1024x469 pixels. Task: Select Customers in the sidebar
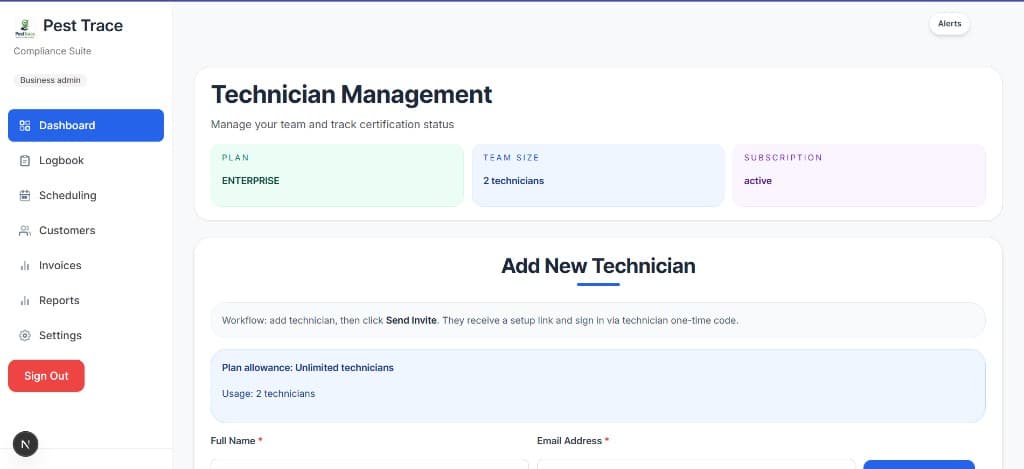pyautogui.click(x=86, y=231)
